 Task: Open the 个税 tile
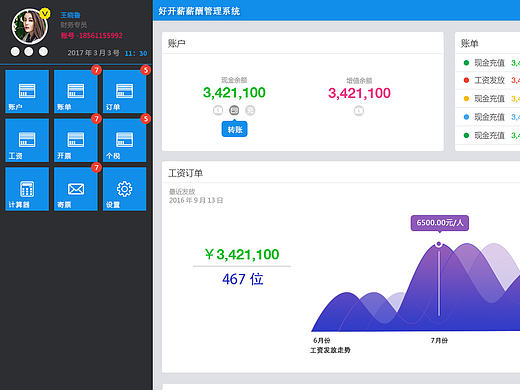[x=125, y=140]
